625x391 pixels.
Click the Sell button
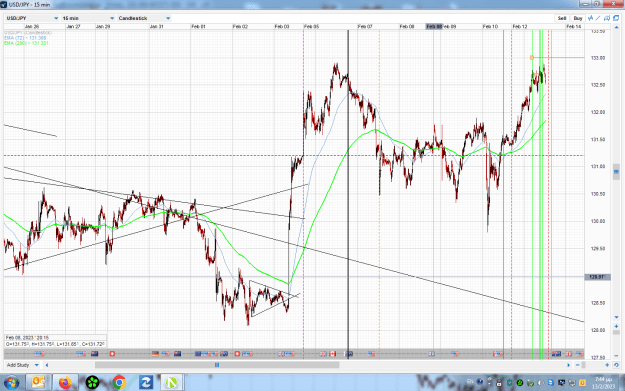point(562,18)
